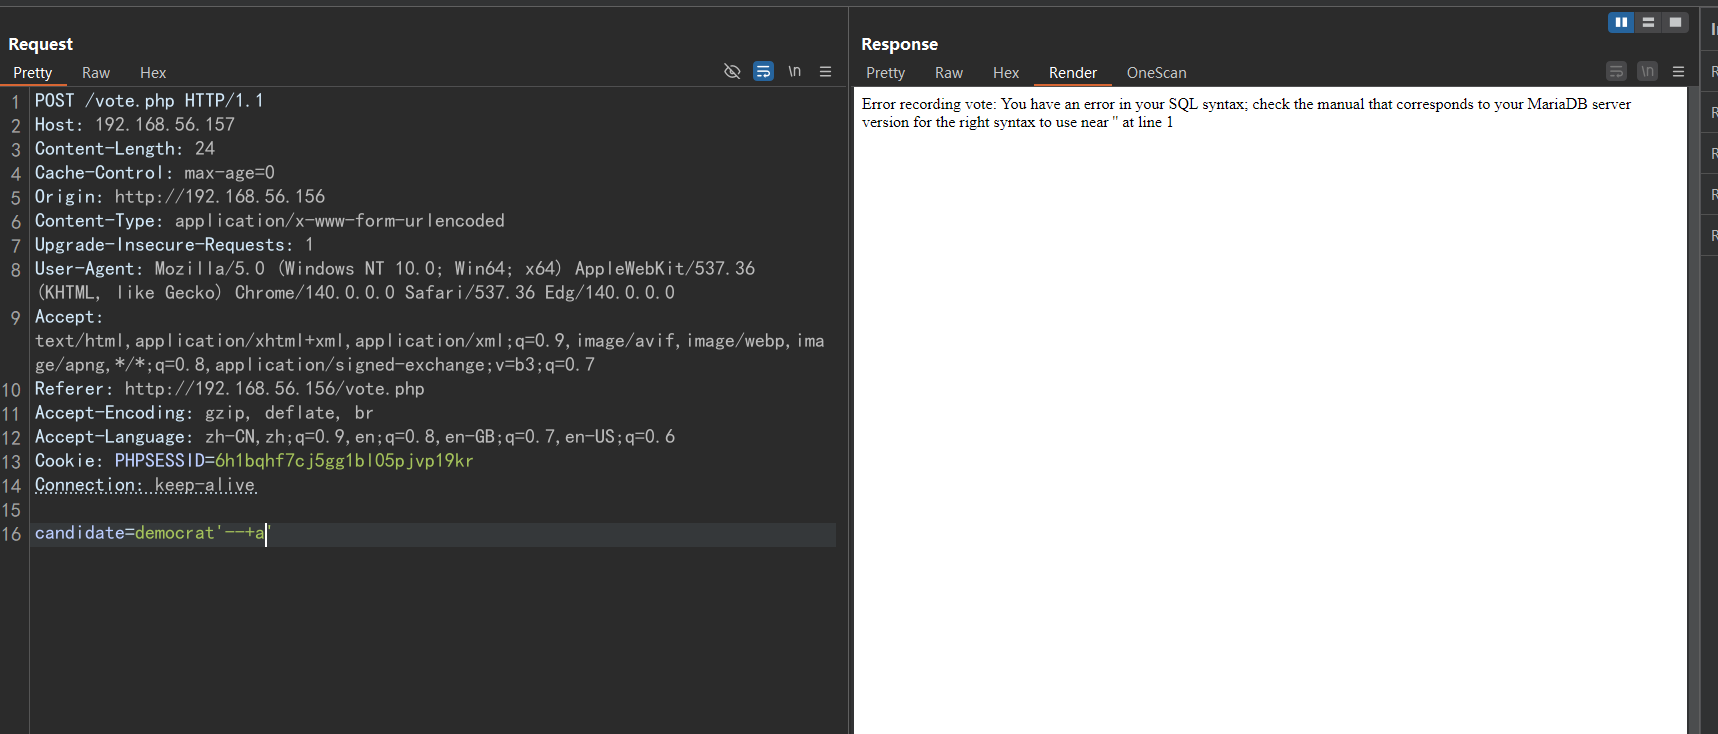
Task: Toggle non-printable characters in Request panel
Action: (794, 71)
